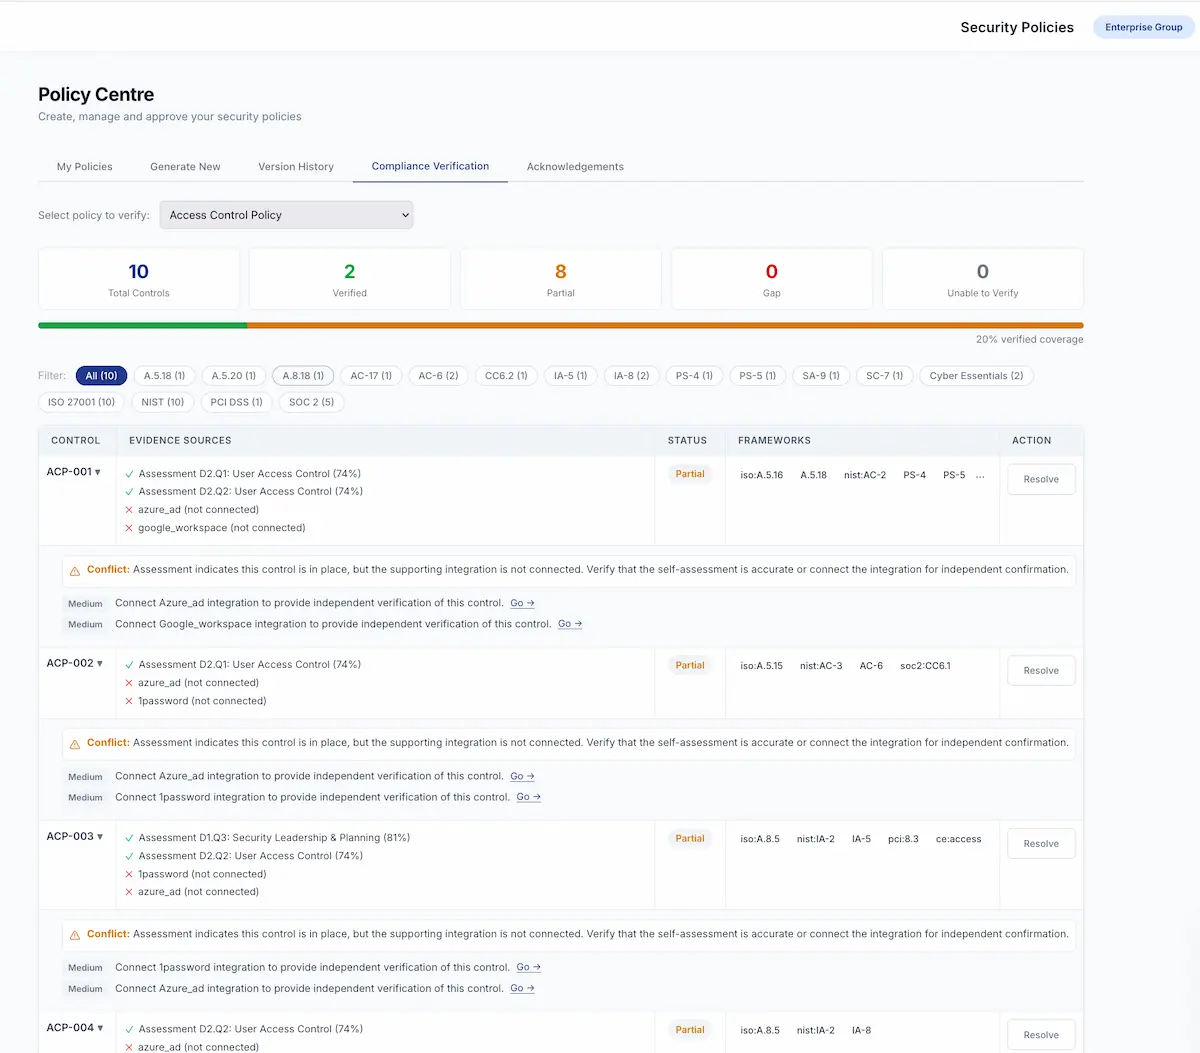
Task: Click the Total Controls stat card
Action: [138, 278]
